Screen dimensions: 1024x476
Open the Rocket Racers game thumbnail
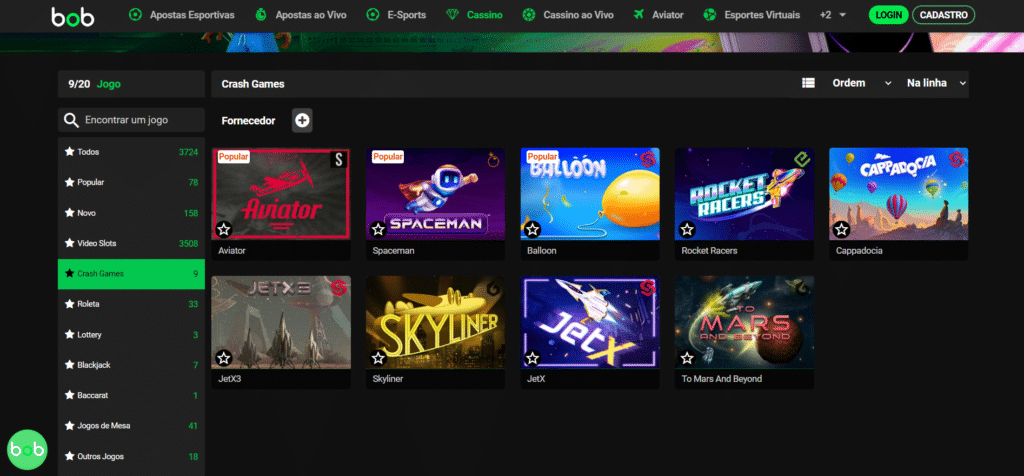pyautogui.click(x=744, y=194)
